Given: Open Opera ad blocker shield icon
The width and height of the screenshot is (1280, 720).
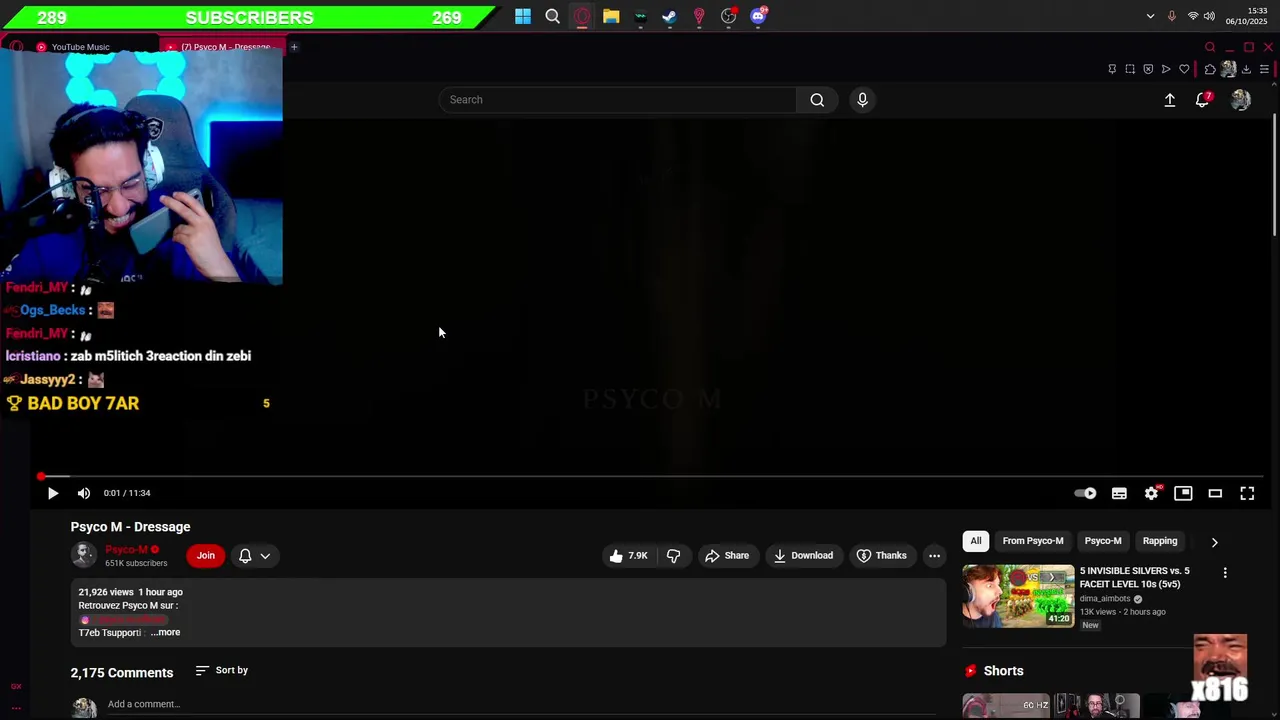Looking at the screenshot, I should coord(1148,69).
